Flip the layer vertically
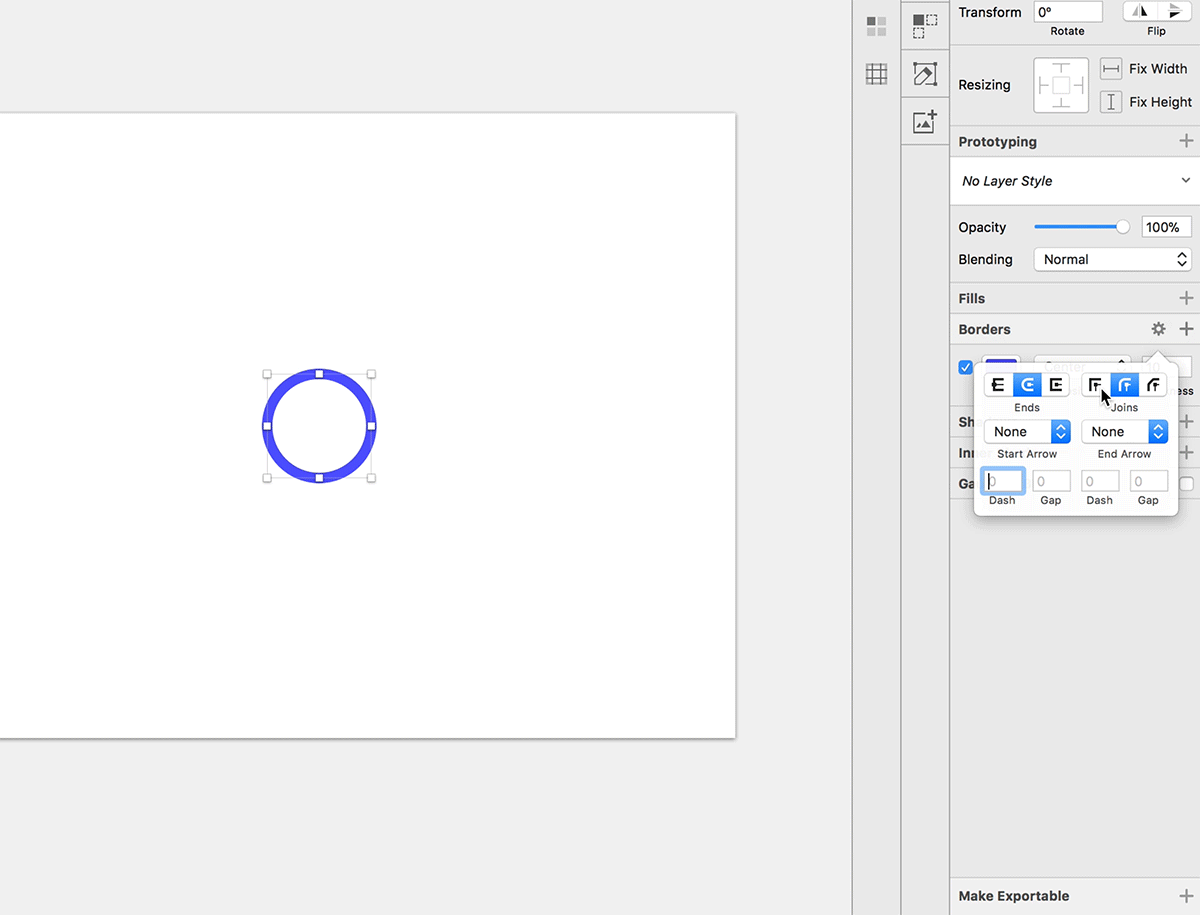Image resolution: width=1200 pixels, height=915 pixels. pos(1174,12)
